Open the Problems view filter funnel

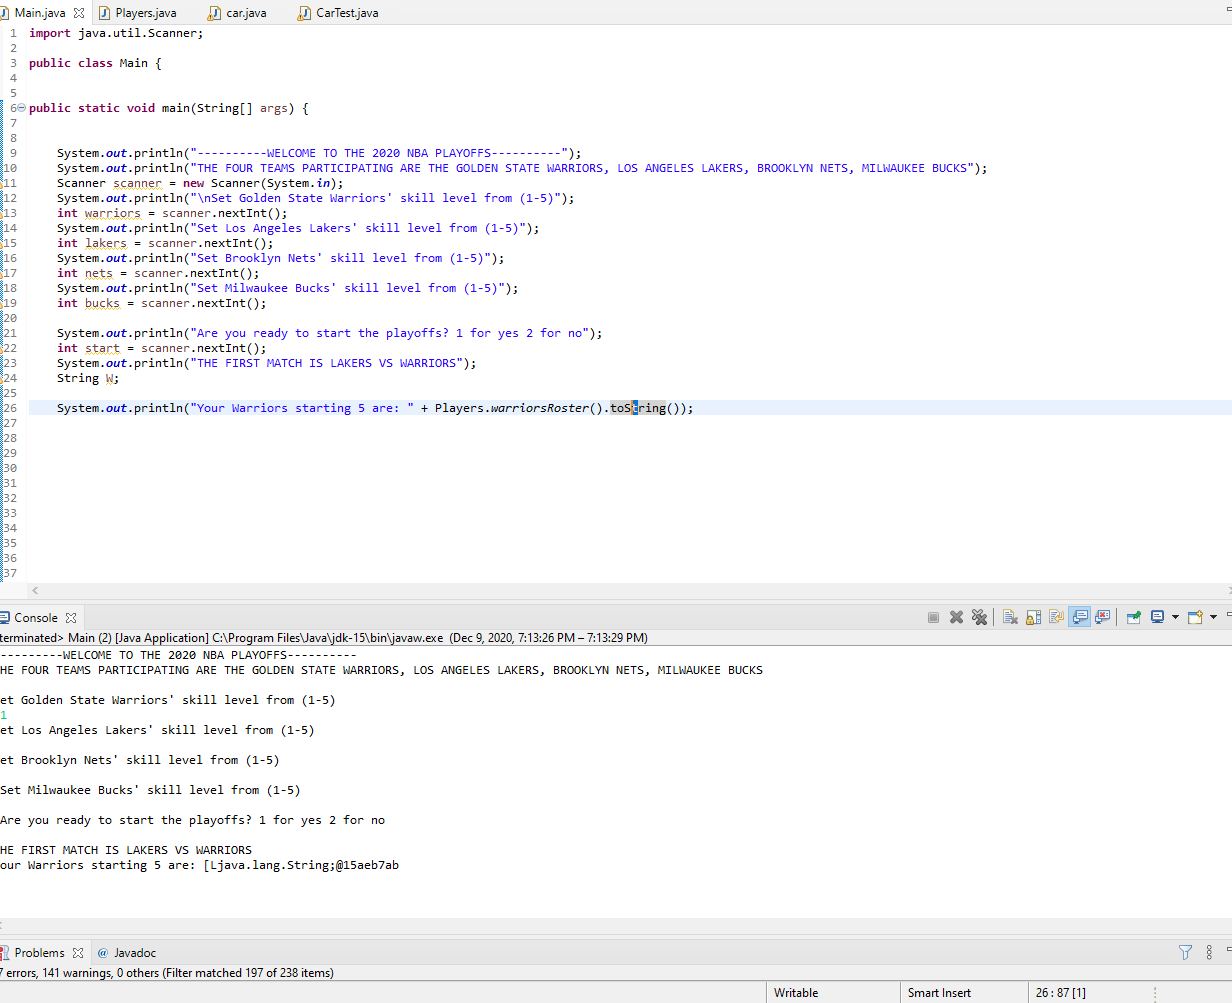[1185, 952]
